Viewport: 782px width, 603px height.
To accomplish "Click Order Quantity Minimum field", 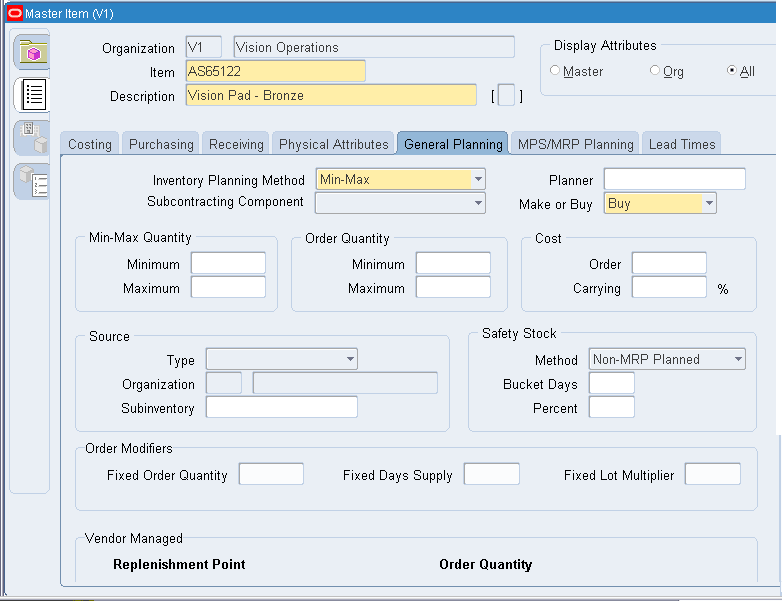I will [x=453, y=263].
